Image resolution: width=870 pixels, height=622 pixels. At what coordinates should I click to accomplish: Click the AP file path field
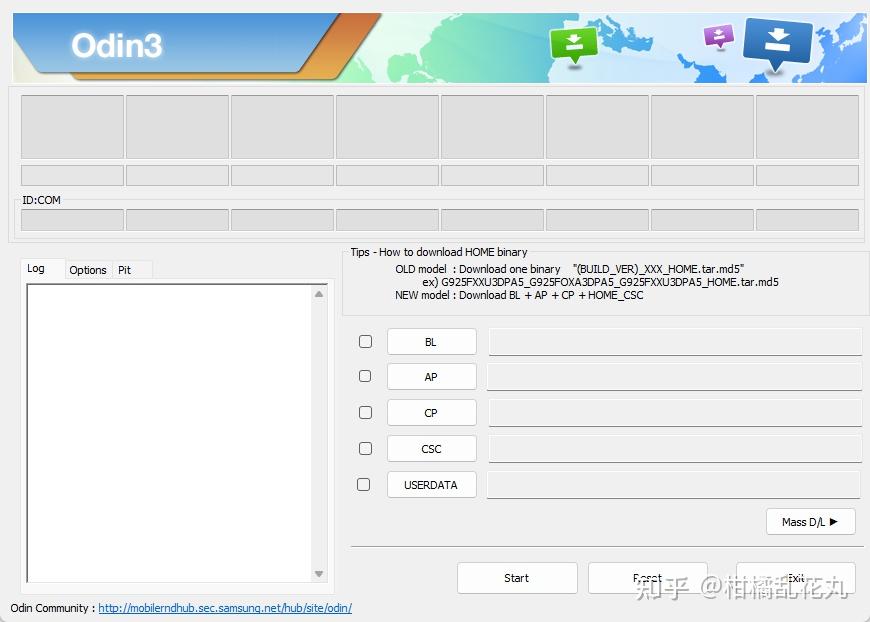click(x=675, y=377)
